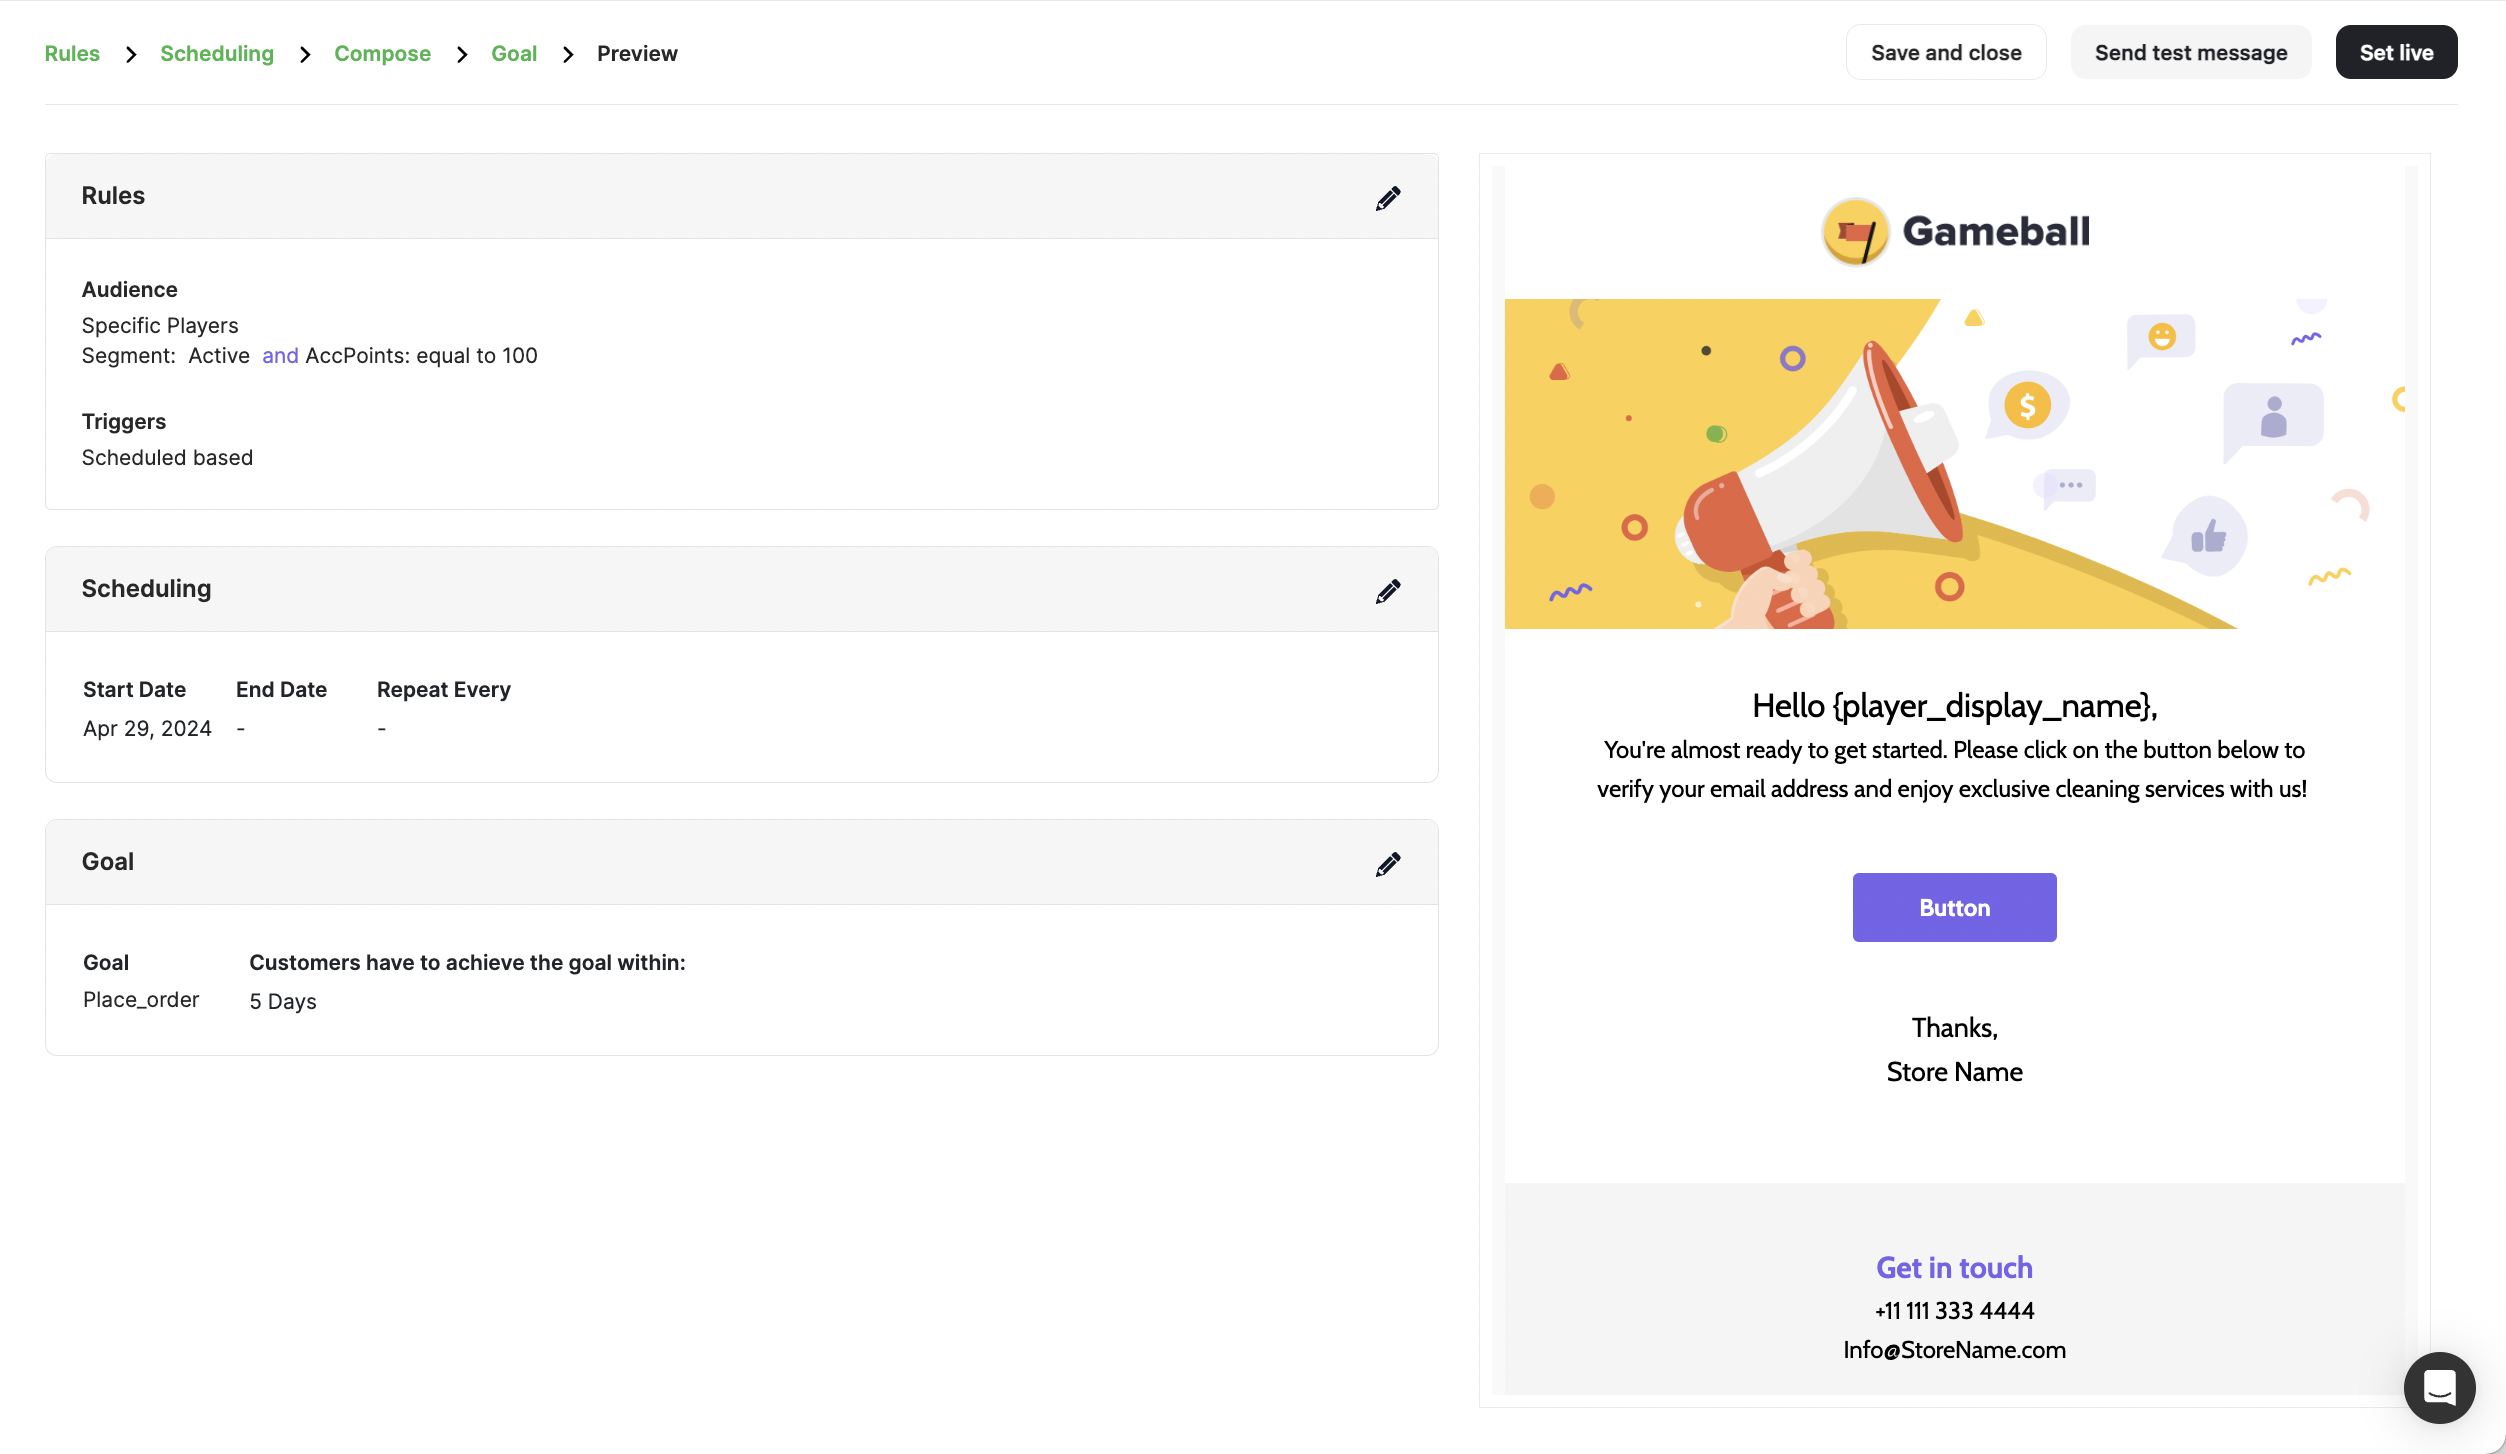Edit the Goal section with the pencil icon
This screenshot has height=1454, width=2506.
coord(1389,863)
